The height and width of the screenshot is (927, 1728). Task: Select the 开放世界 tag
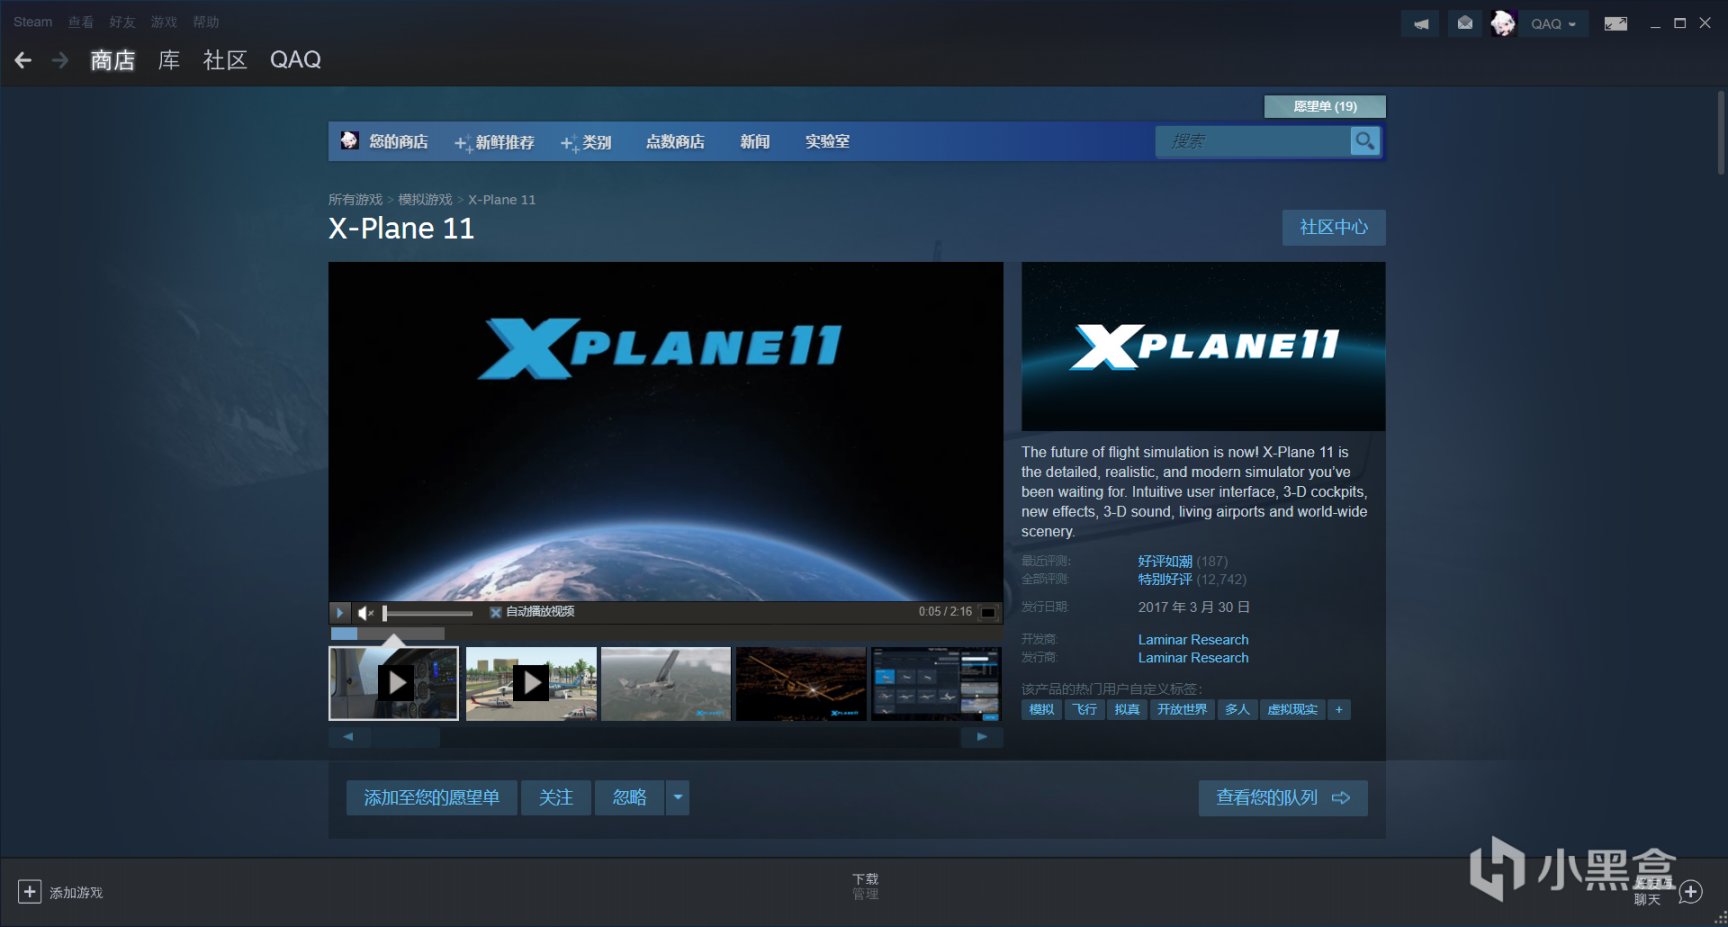coord(1182,710)
